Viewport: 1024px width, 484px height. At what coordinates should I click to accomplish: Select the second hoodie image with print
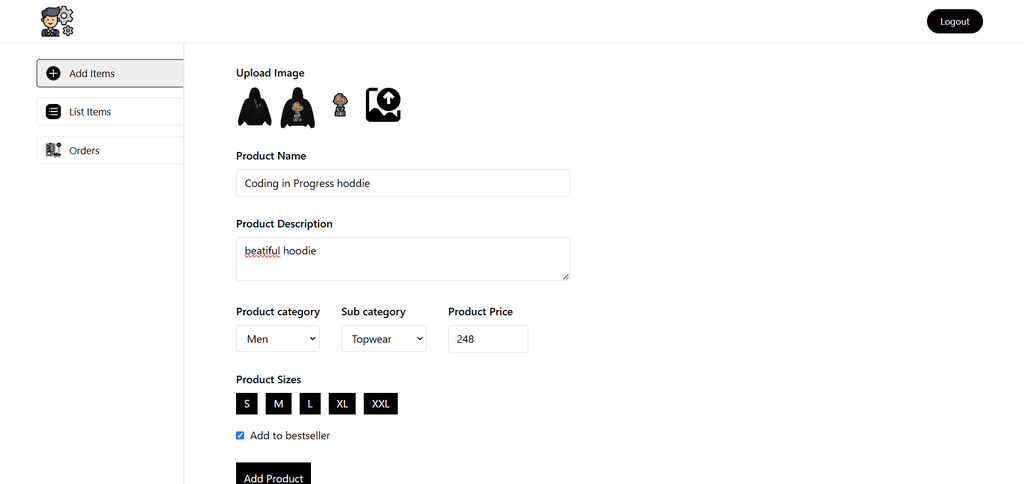click(298, 107)
